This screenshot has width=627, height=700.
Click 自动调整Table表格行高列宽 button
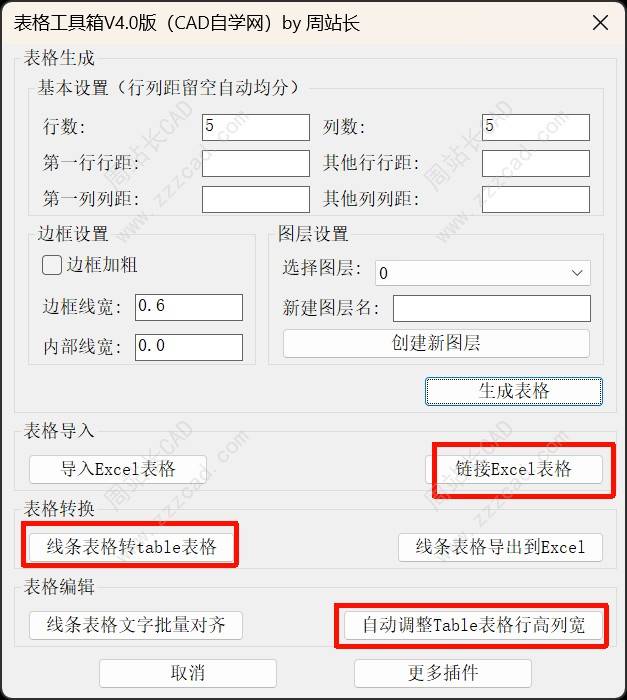point(473,625)
